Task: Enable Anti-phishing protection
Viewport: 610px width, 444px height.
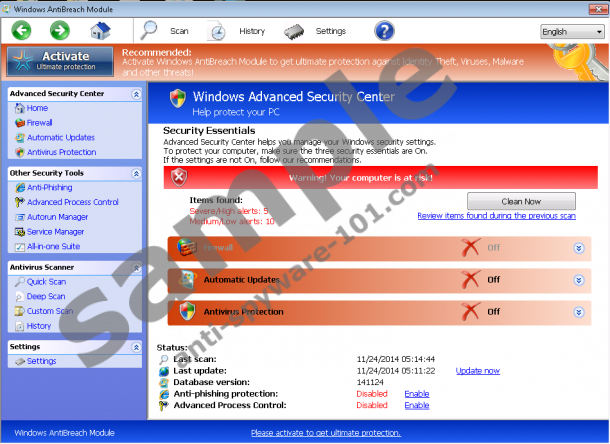Action: [x=416, y=394]
